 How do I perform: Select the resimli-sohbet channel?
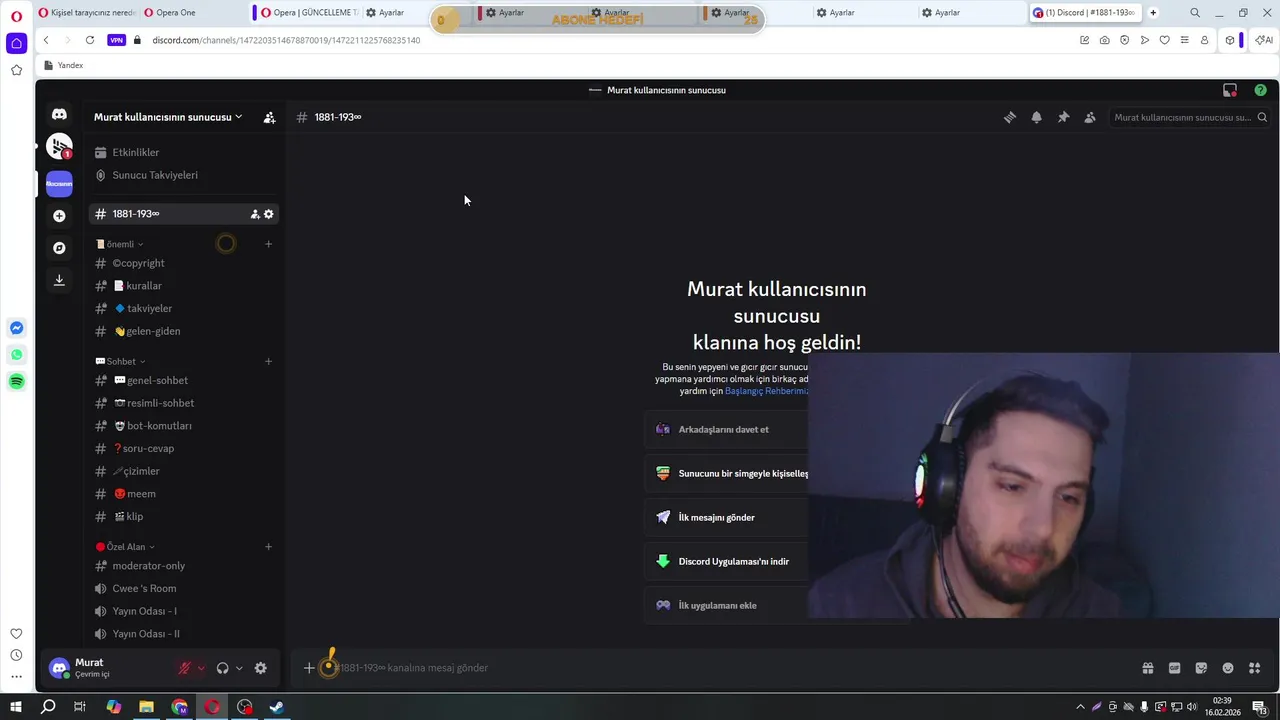[x=183, y=403]
